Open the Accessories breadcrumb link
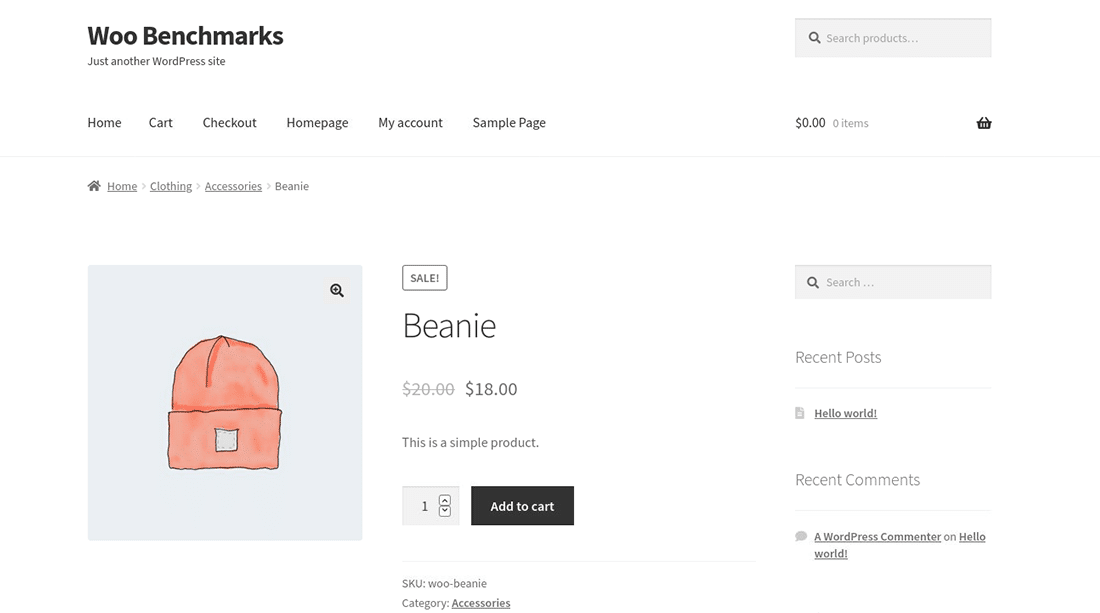 tap(233, 186)
